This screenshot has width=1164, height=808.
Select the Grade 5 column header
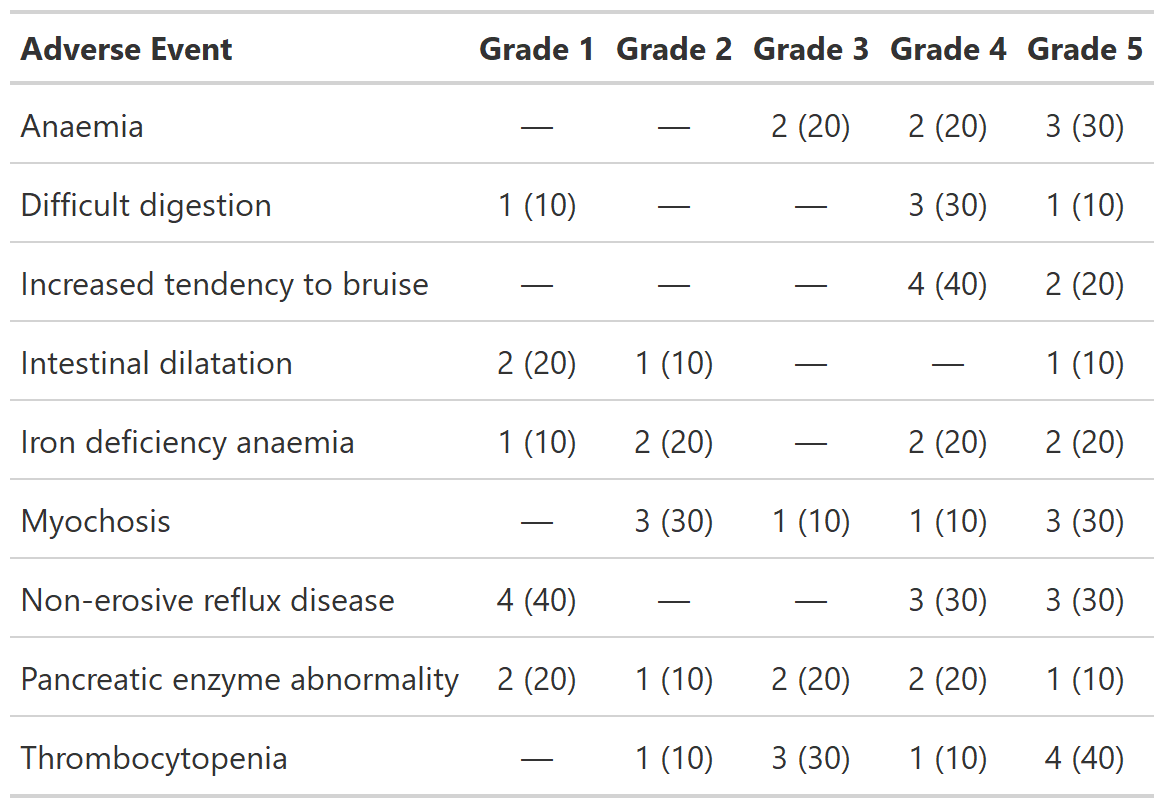1085,49
